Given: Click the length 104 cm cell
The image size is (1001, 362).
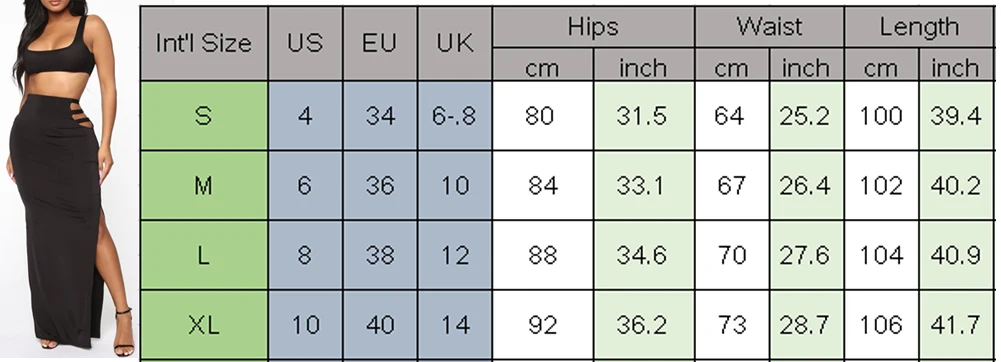Looking at the screenshot, I should click(x=882, y=255).
